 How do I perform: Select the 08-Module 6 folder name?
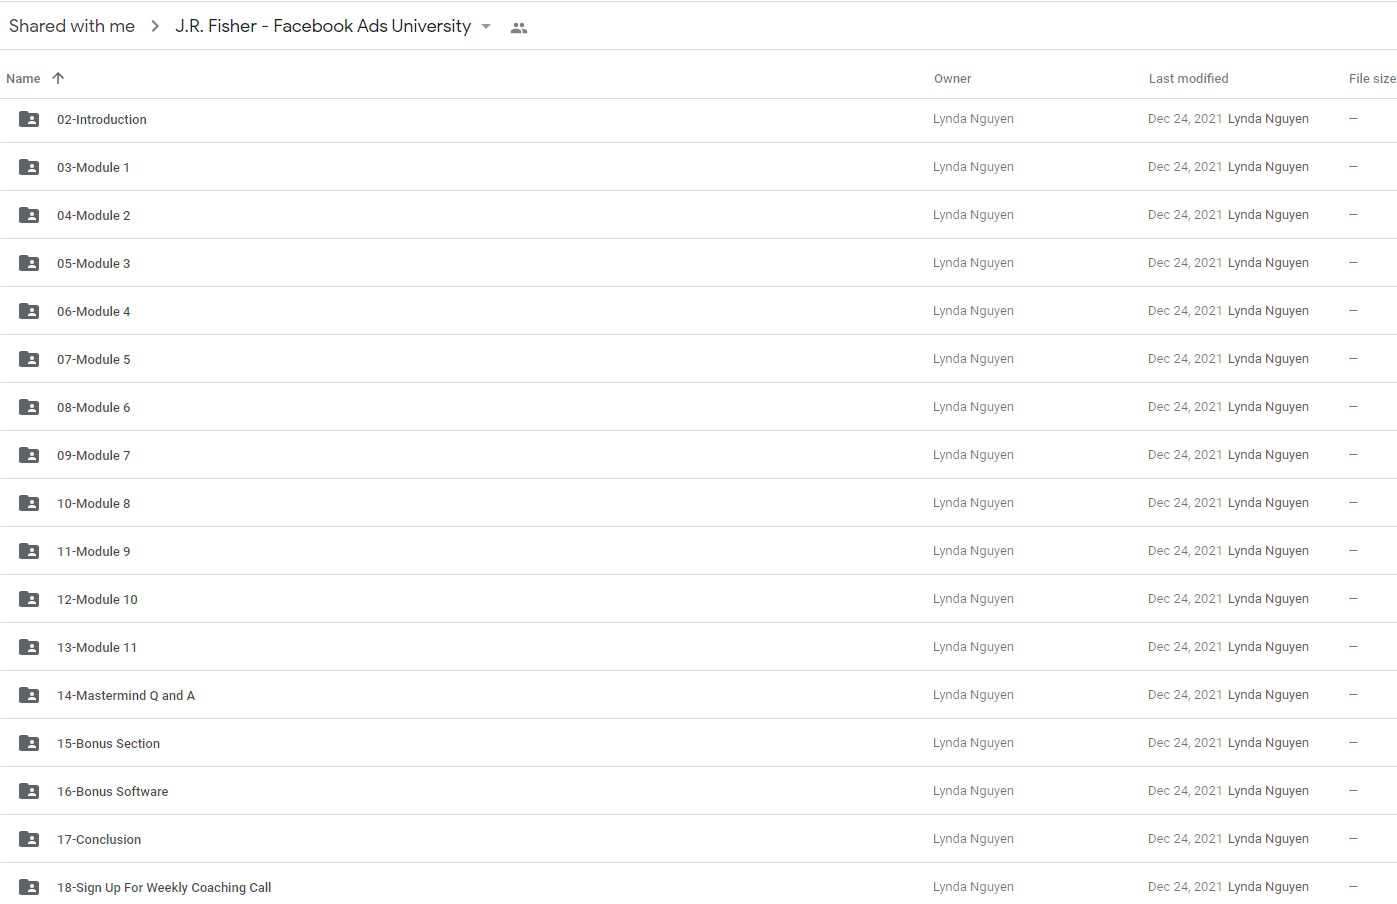click(x=93, y=407)
